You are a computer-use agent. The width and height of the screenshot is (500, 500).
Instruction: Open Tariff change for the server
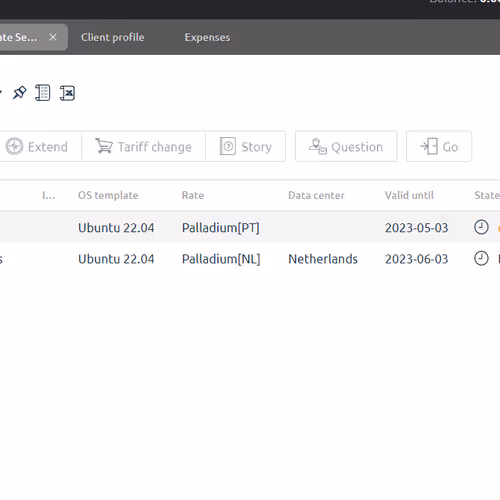144,146
